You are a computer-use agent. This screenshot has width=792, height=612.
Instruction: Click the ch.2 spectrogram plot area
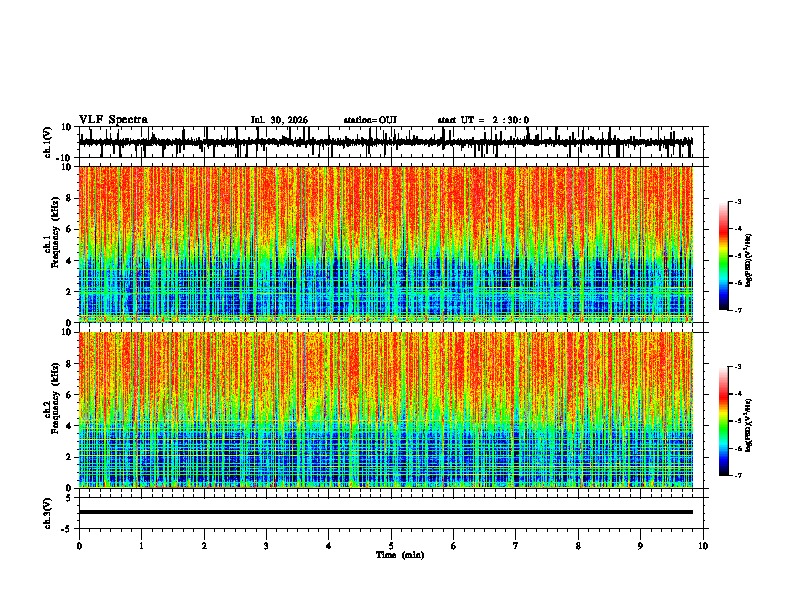[386, 410]
